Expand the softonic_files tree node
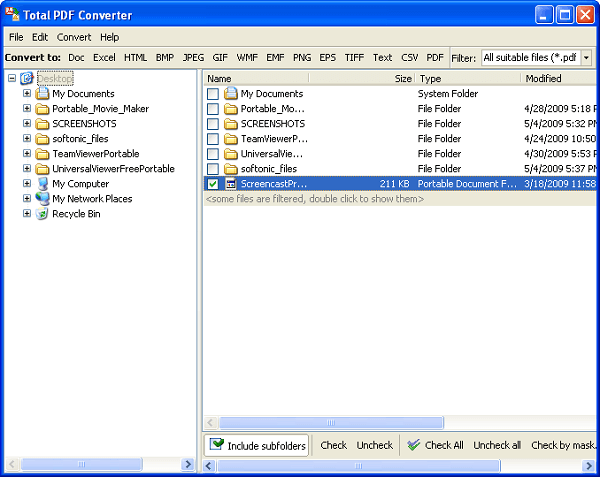 point(27,138)
